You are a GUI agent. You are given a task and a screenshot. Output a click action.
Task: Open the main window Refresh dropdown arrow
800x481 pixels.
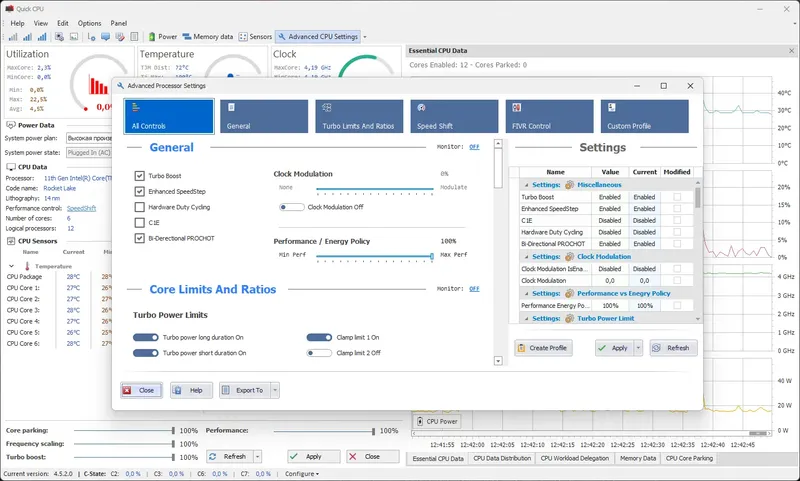click(x=258, y=457)
